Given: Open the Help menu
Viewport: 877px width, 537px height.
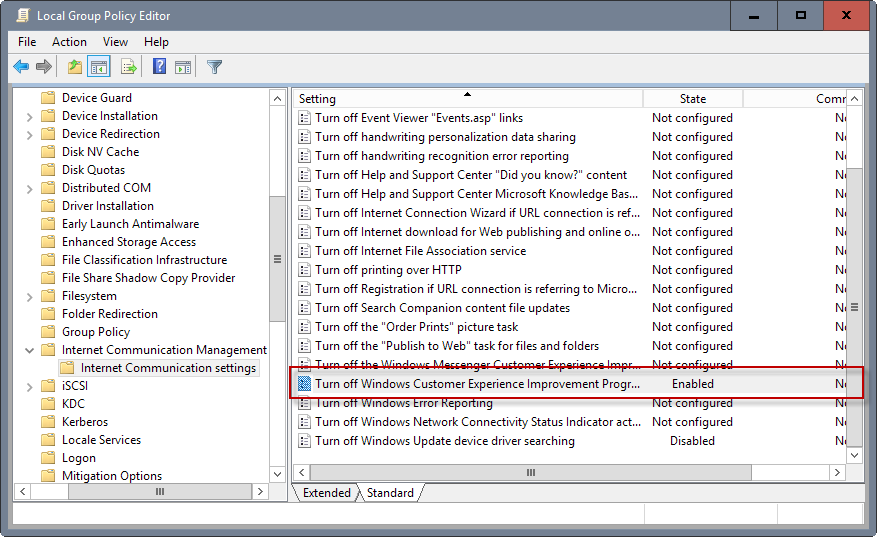Looking at the screenshot, I should click(156, 42).
